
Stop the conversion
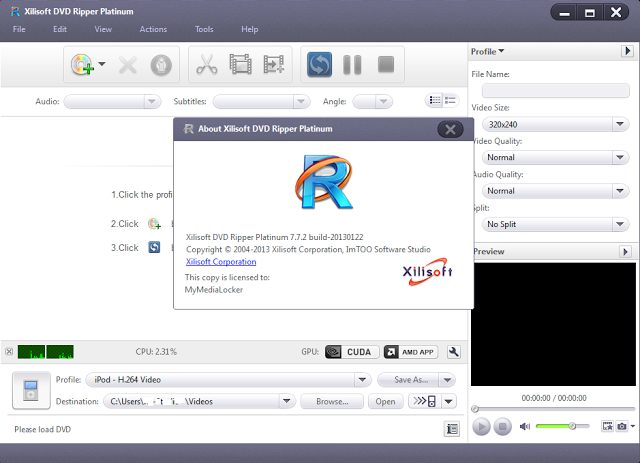point(386,65)
